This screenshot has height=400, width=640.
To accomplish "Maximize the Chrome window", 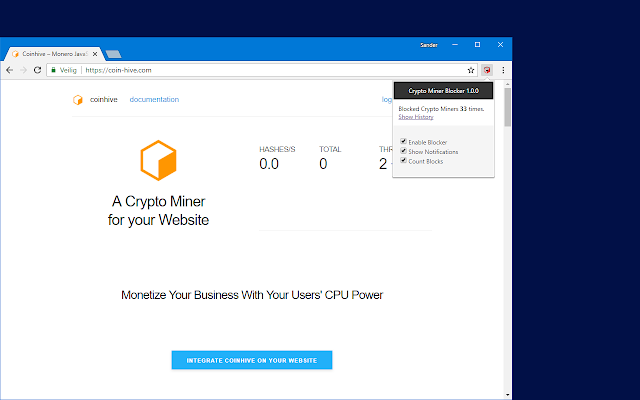I will coord(477,44).
